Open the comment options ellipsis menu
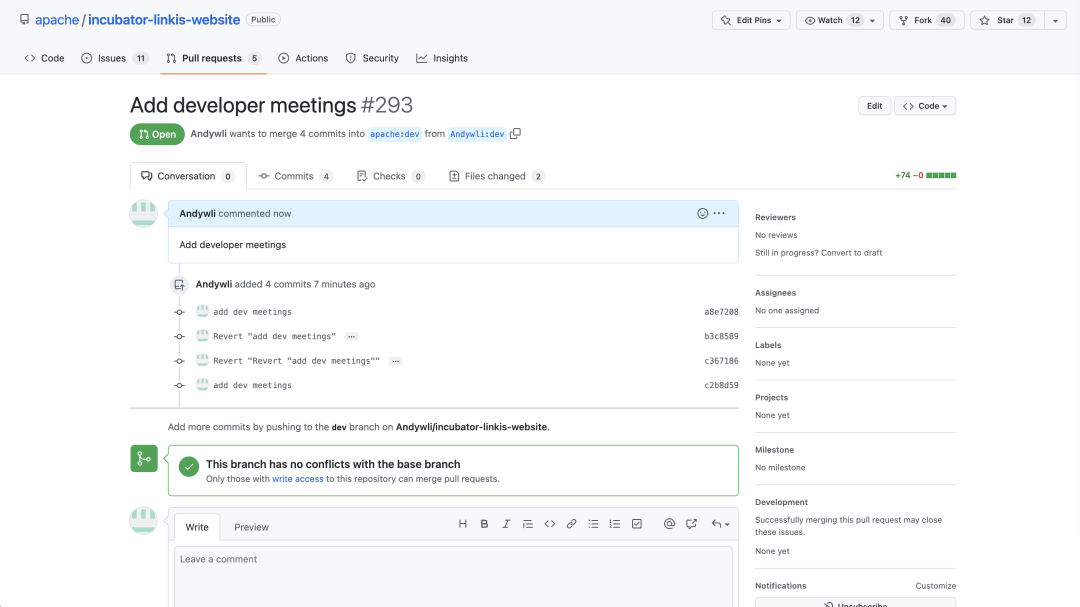 tap(719, 214)
